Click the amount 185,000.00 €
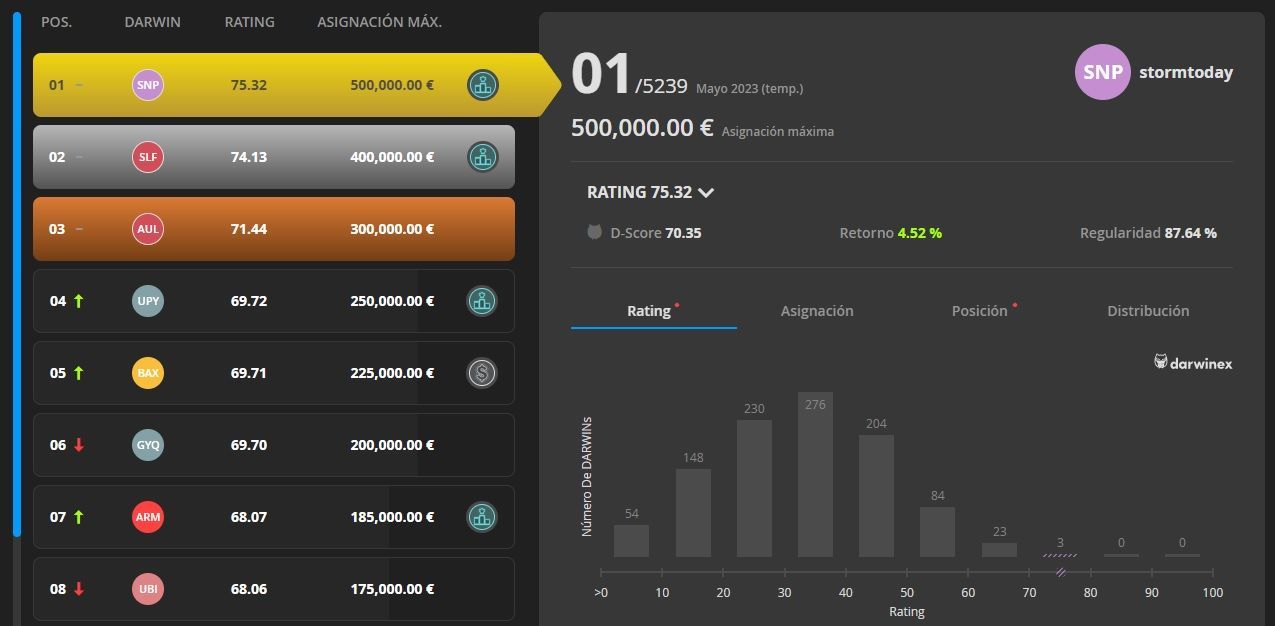Viewport: 1275px width, 626px height. (392, 517)
